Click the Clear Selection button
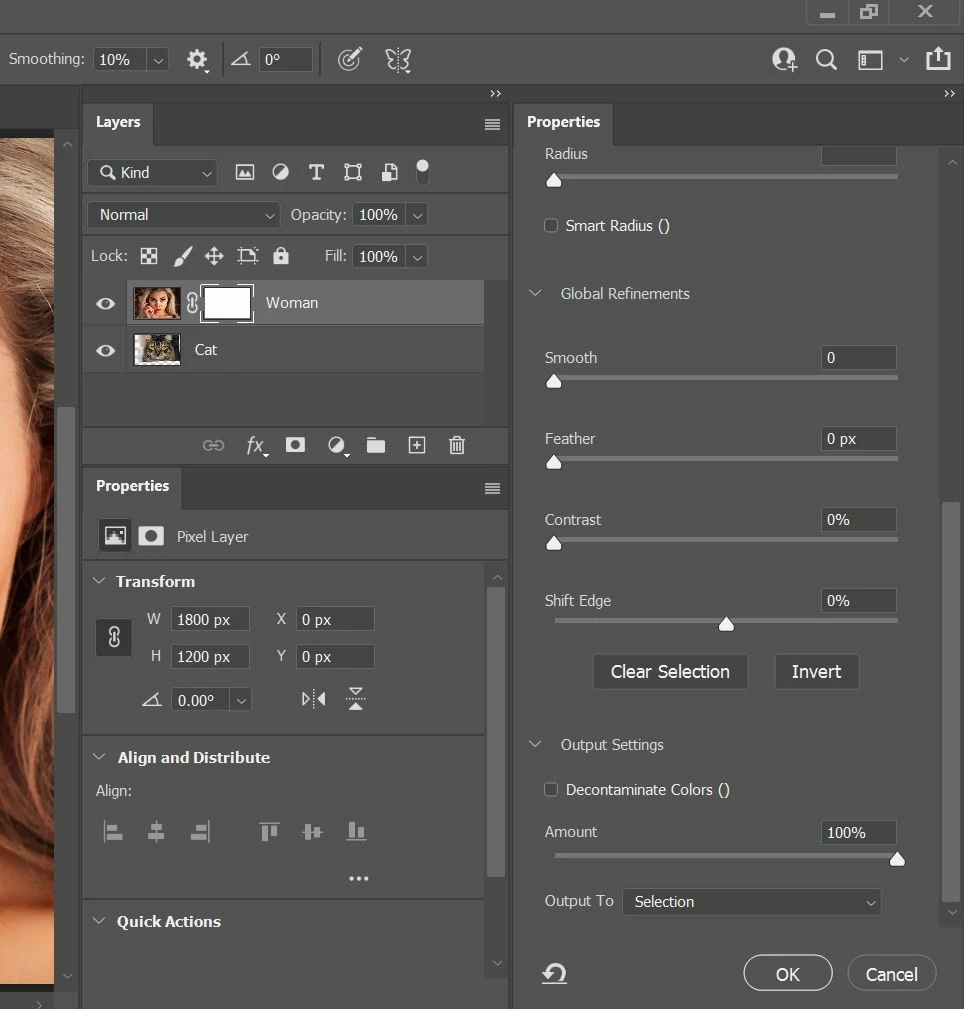Viewport: 964px width, 1009px height. [670, 672]
